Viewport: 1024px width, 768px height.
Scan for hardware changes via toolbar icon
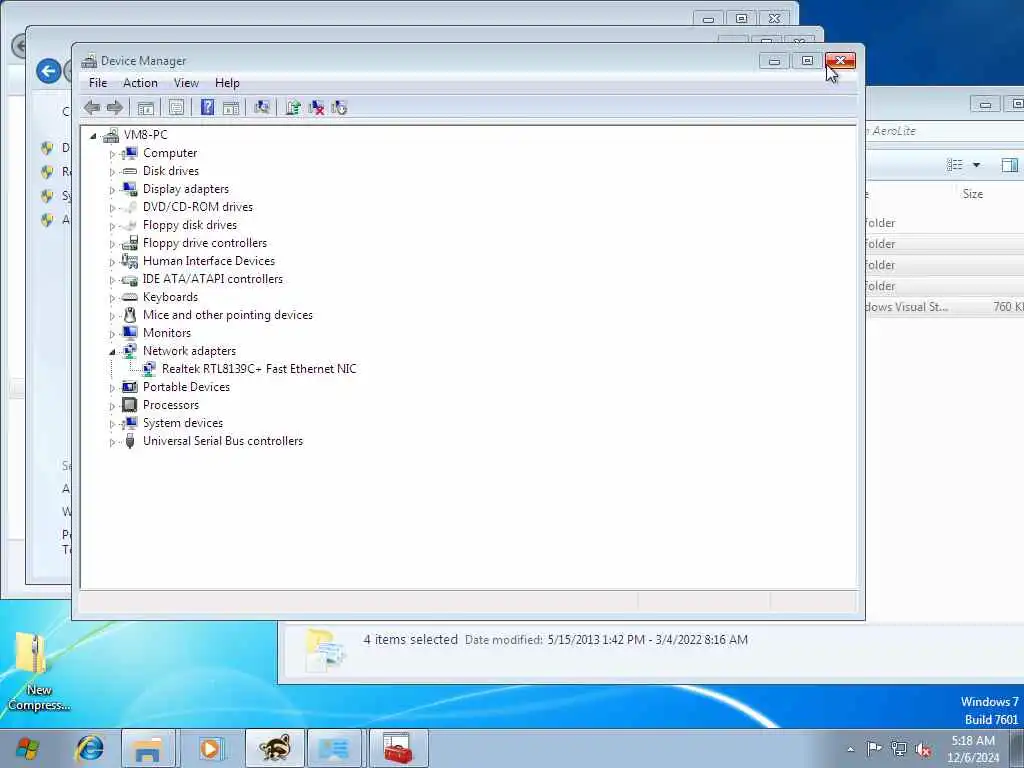point(262,108)
